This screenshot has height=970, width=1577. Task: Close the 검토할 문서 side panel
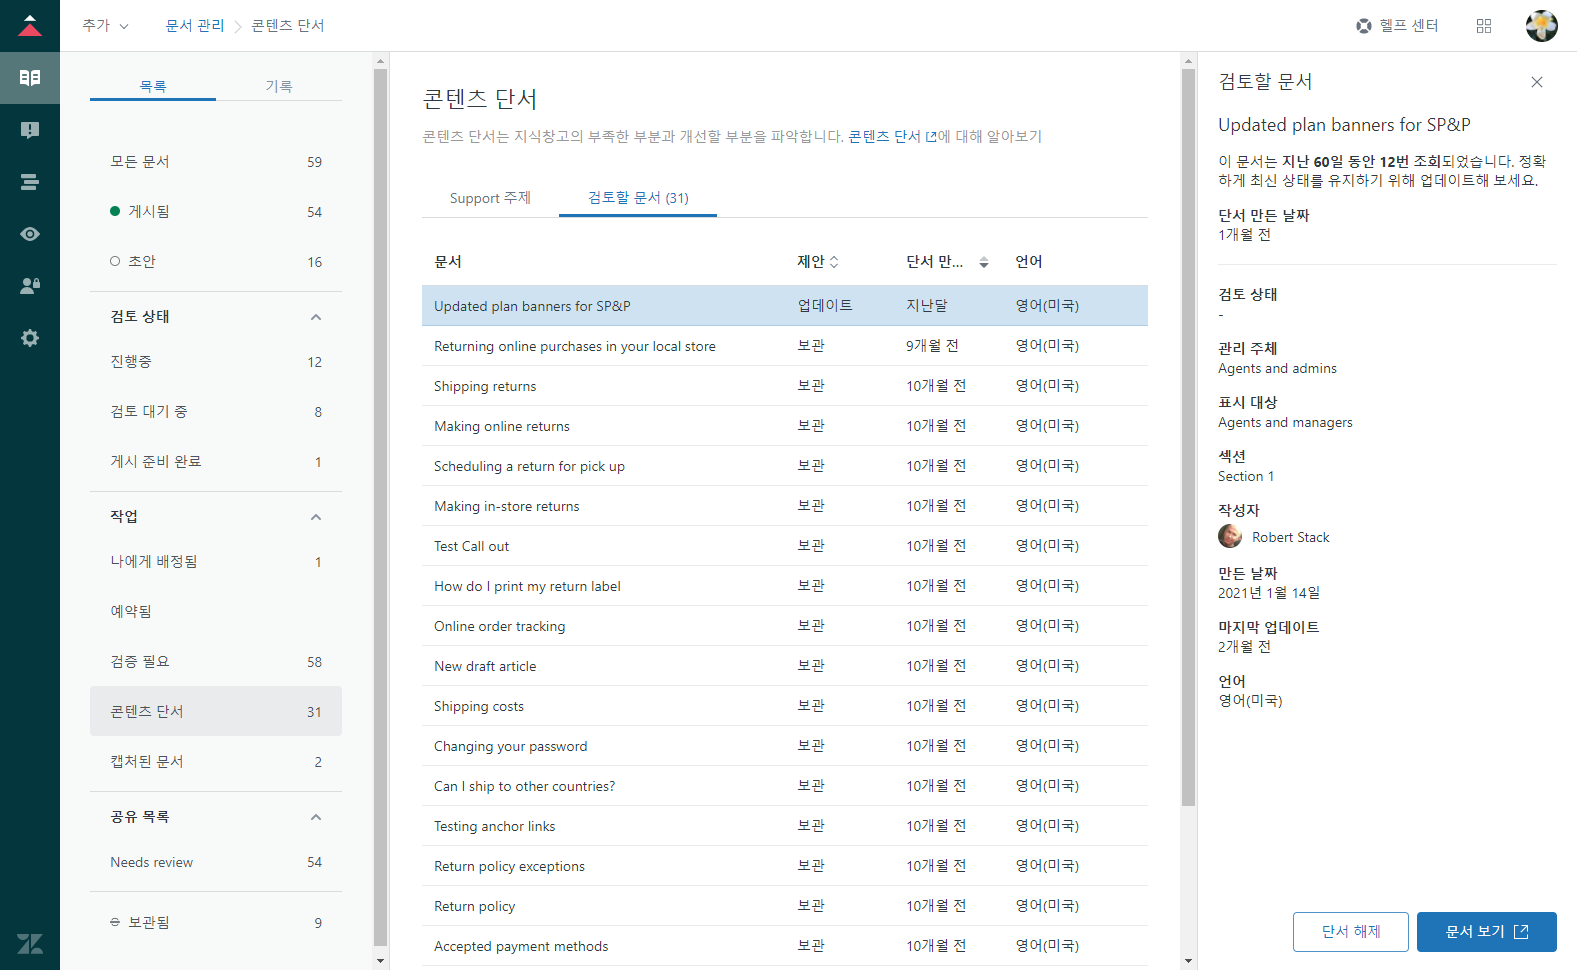pyautogui.click(x=1537, y=82)
